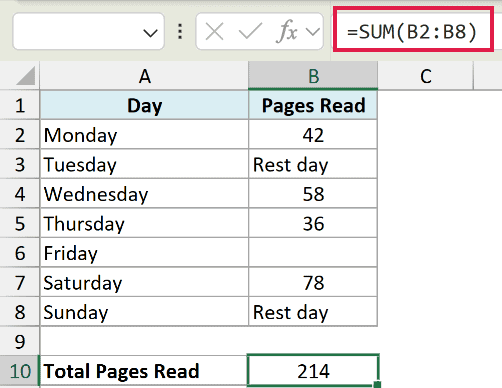Select row 4 header
Image resolution: width=502 pixels, height=388 pixels.
click(20, 194)
